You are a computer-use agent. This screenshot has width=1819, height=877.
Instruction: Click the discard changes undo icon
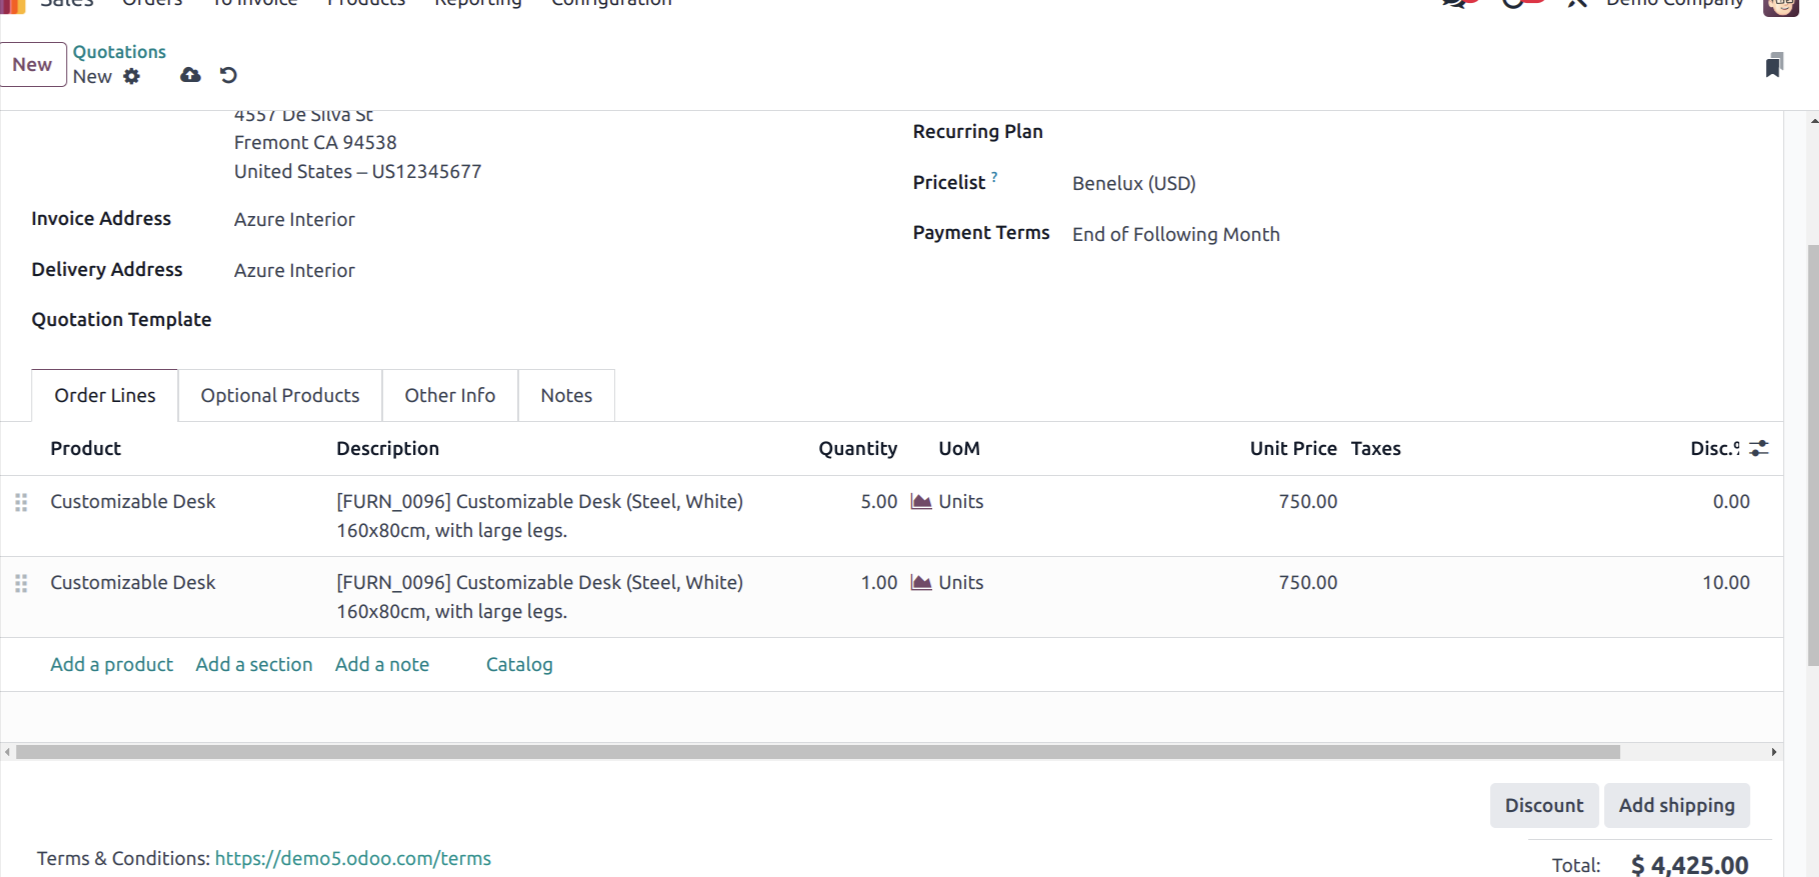(228, 75)
